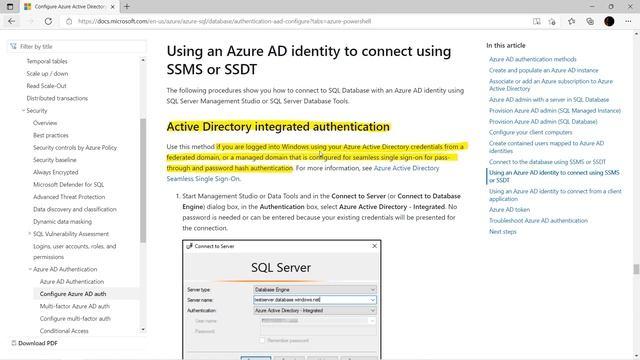The height and width of the screenshot is (360, 640).
Task: Open Logins, user accounts, roles article
Action: click(x=75, y=251)
